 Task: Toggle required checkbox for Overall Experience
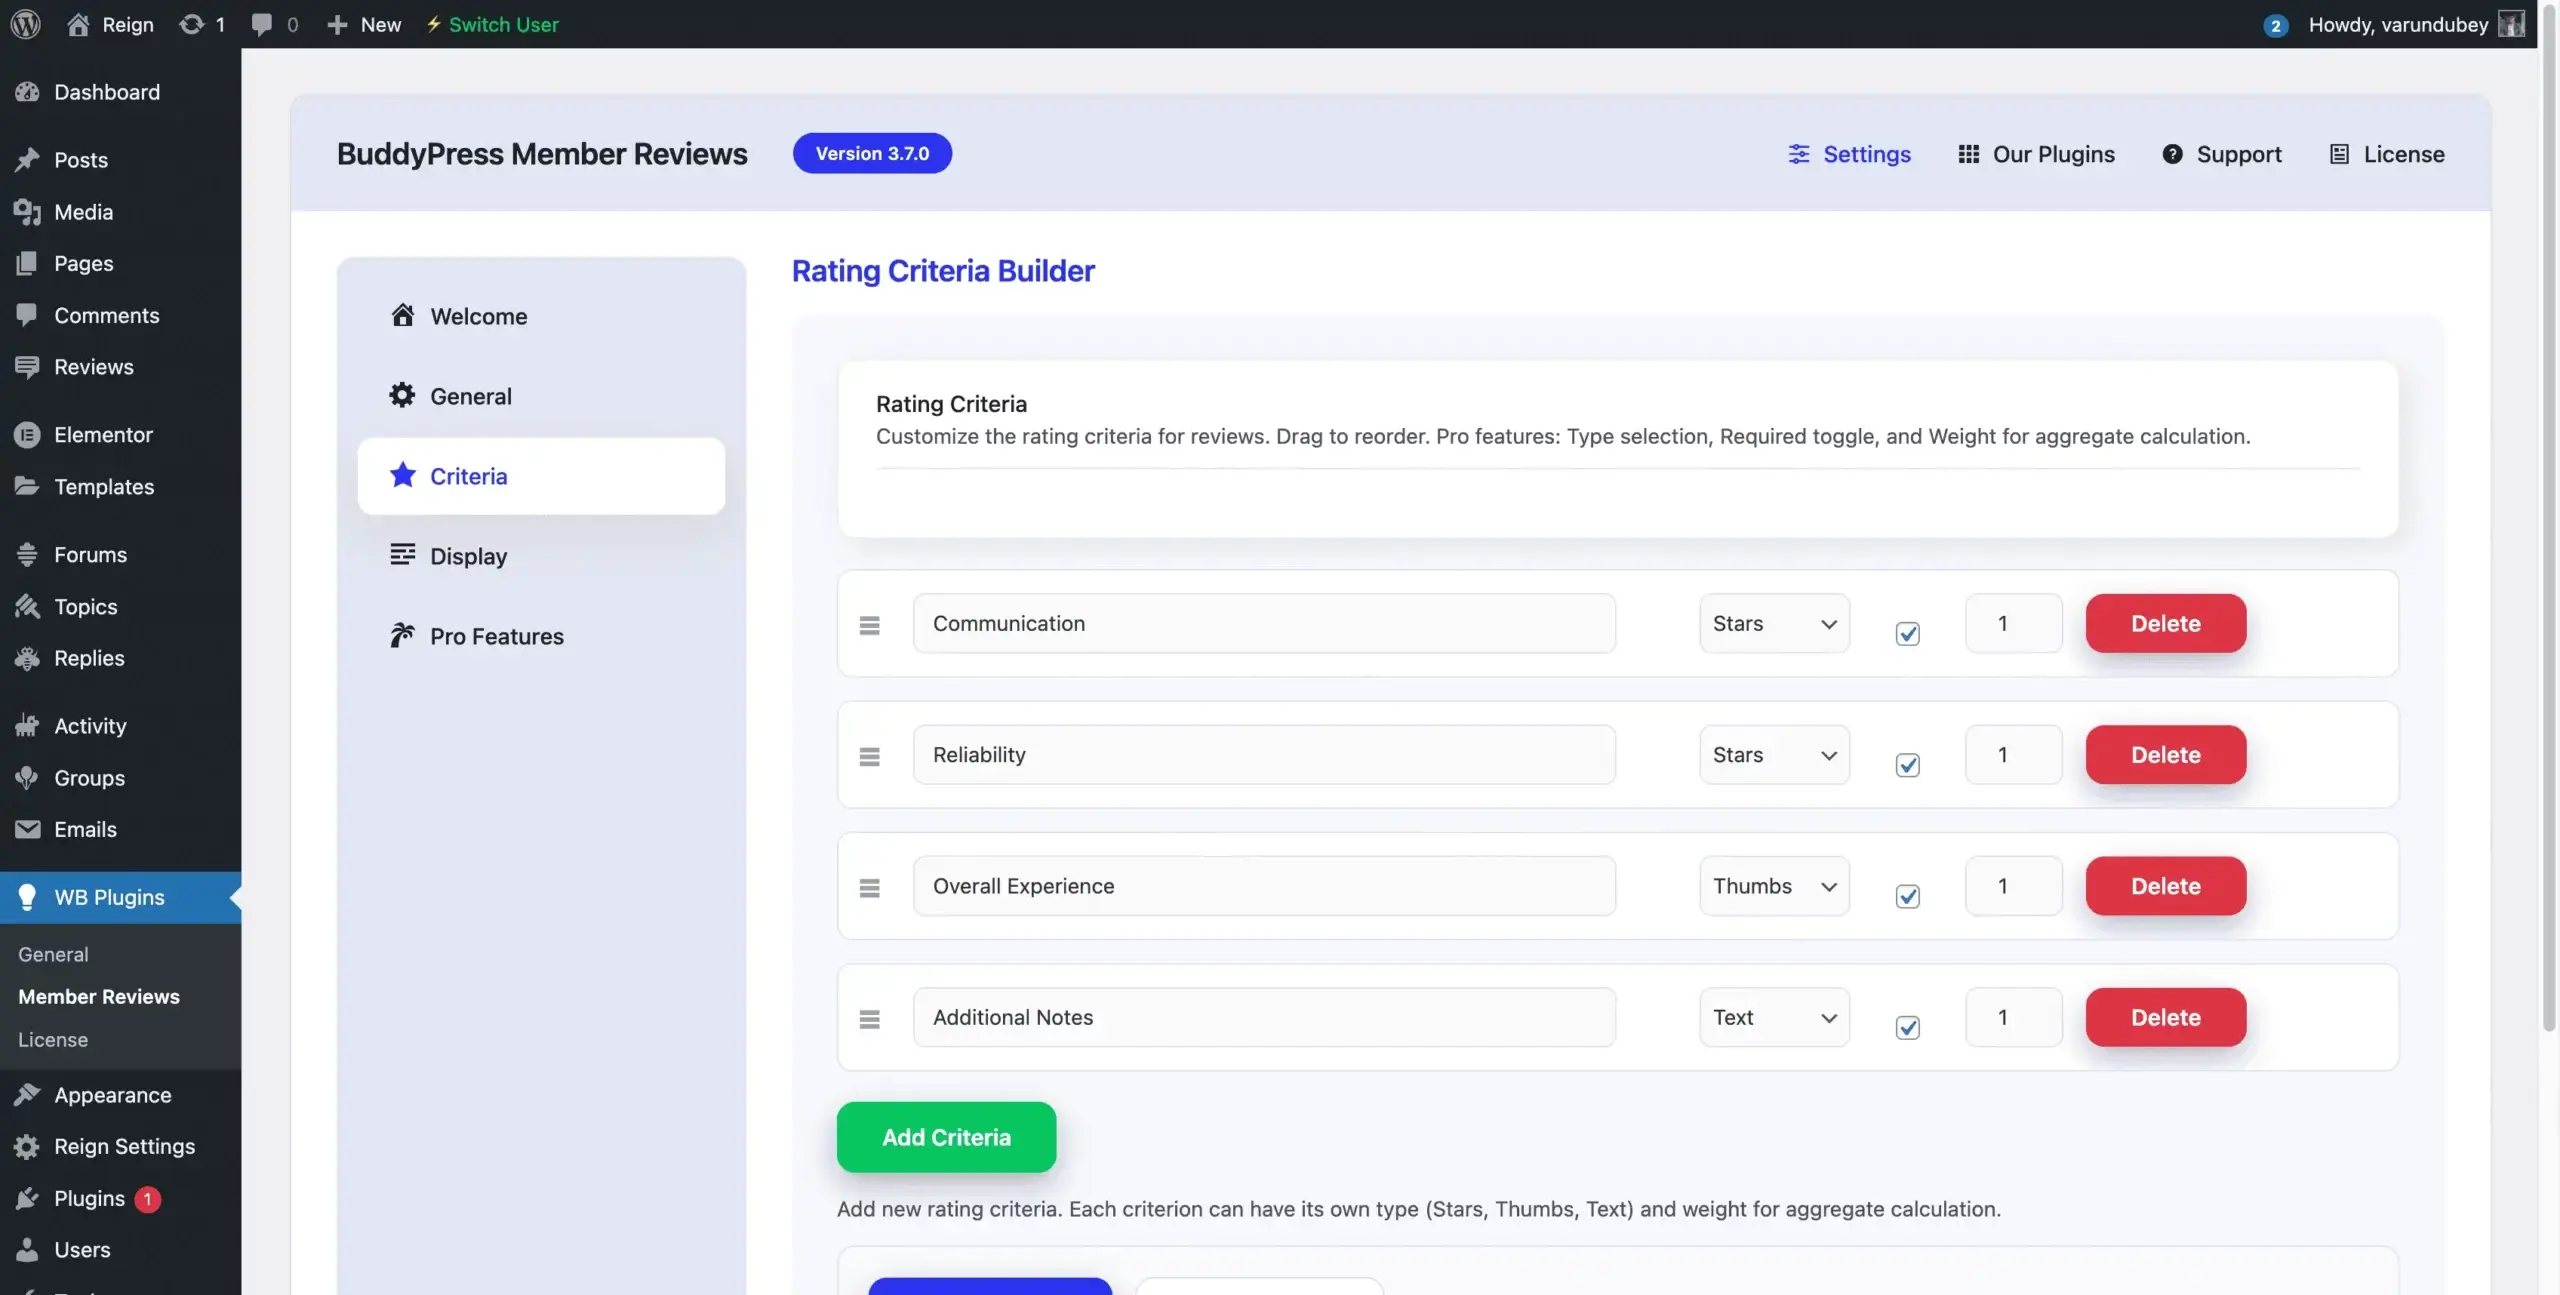[1908, 896]
